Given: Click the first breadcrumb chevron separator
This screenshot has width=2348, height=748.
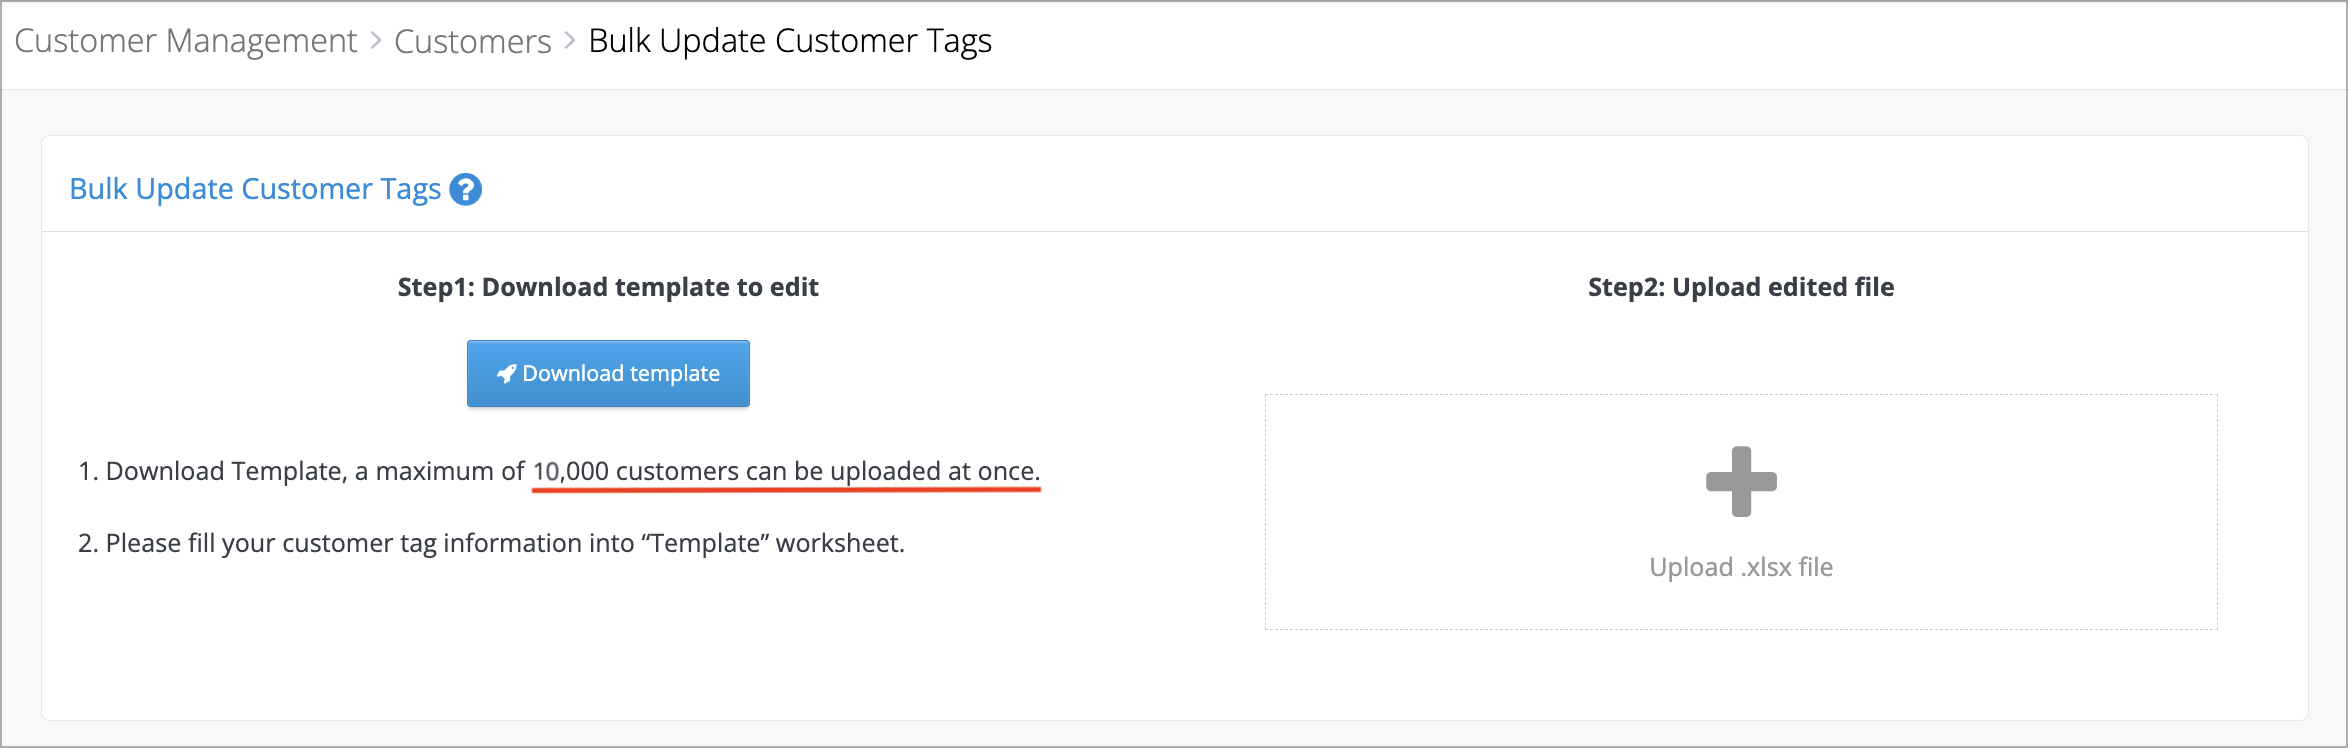Looking at the screenshot, I should 376,41.
